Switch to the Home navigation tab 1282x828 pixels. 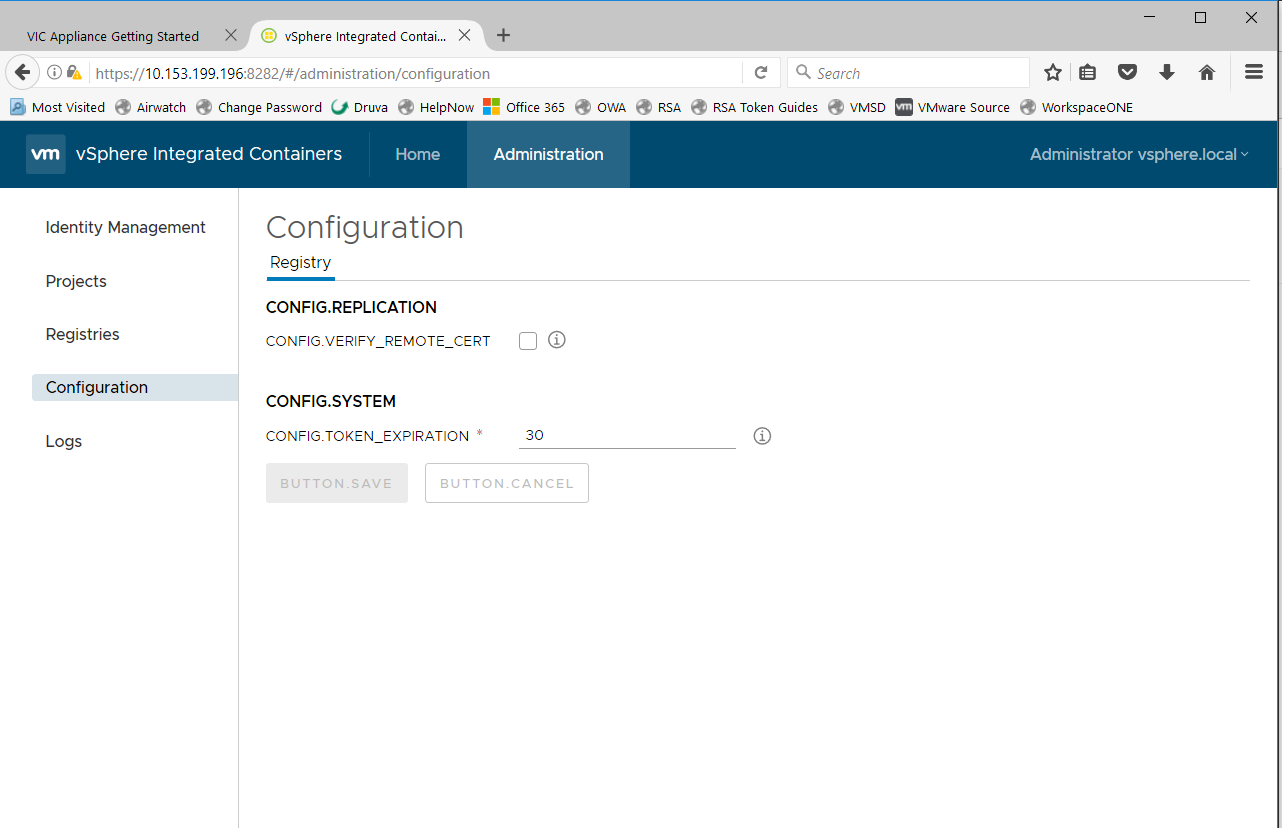click(417, 154)
